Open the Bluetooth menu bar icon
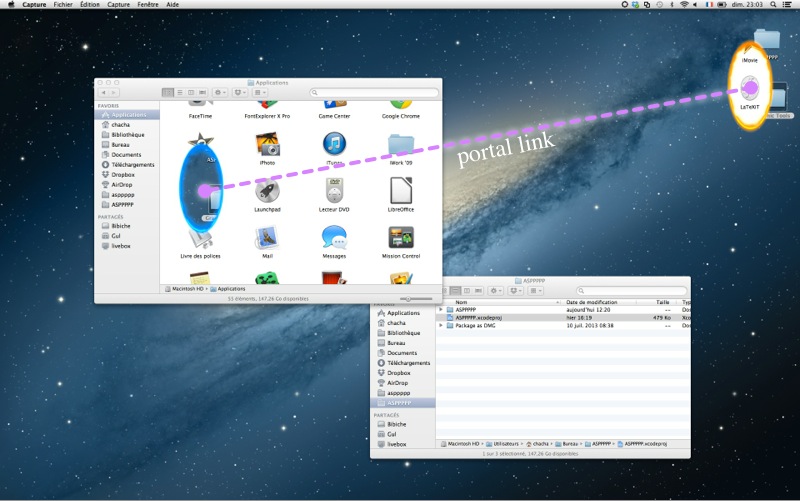This screenshot has width=800, height=501. (671, 5)
